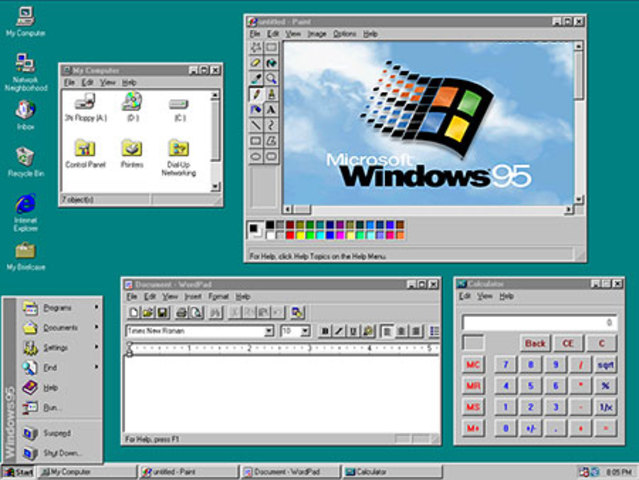Select the Rounded Rectangle tool in Paint
This screenshot has width=639, height=480.
pos(271,156)
